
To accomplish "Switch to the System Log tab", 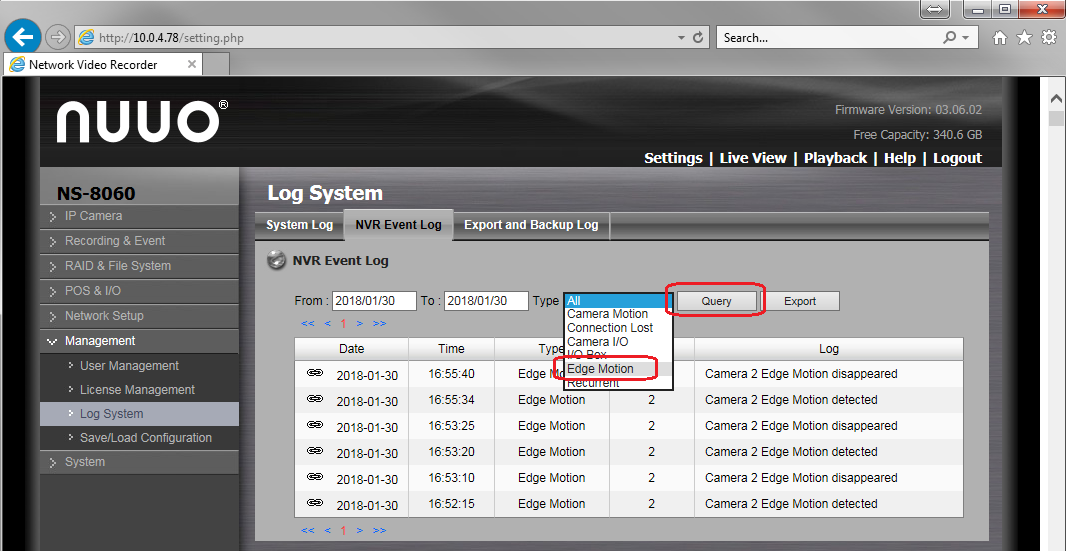I will click(x=299, y=225).
